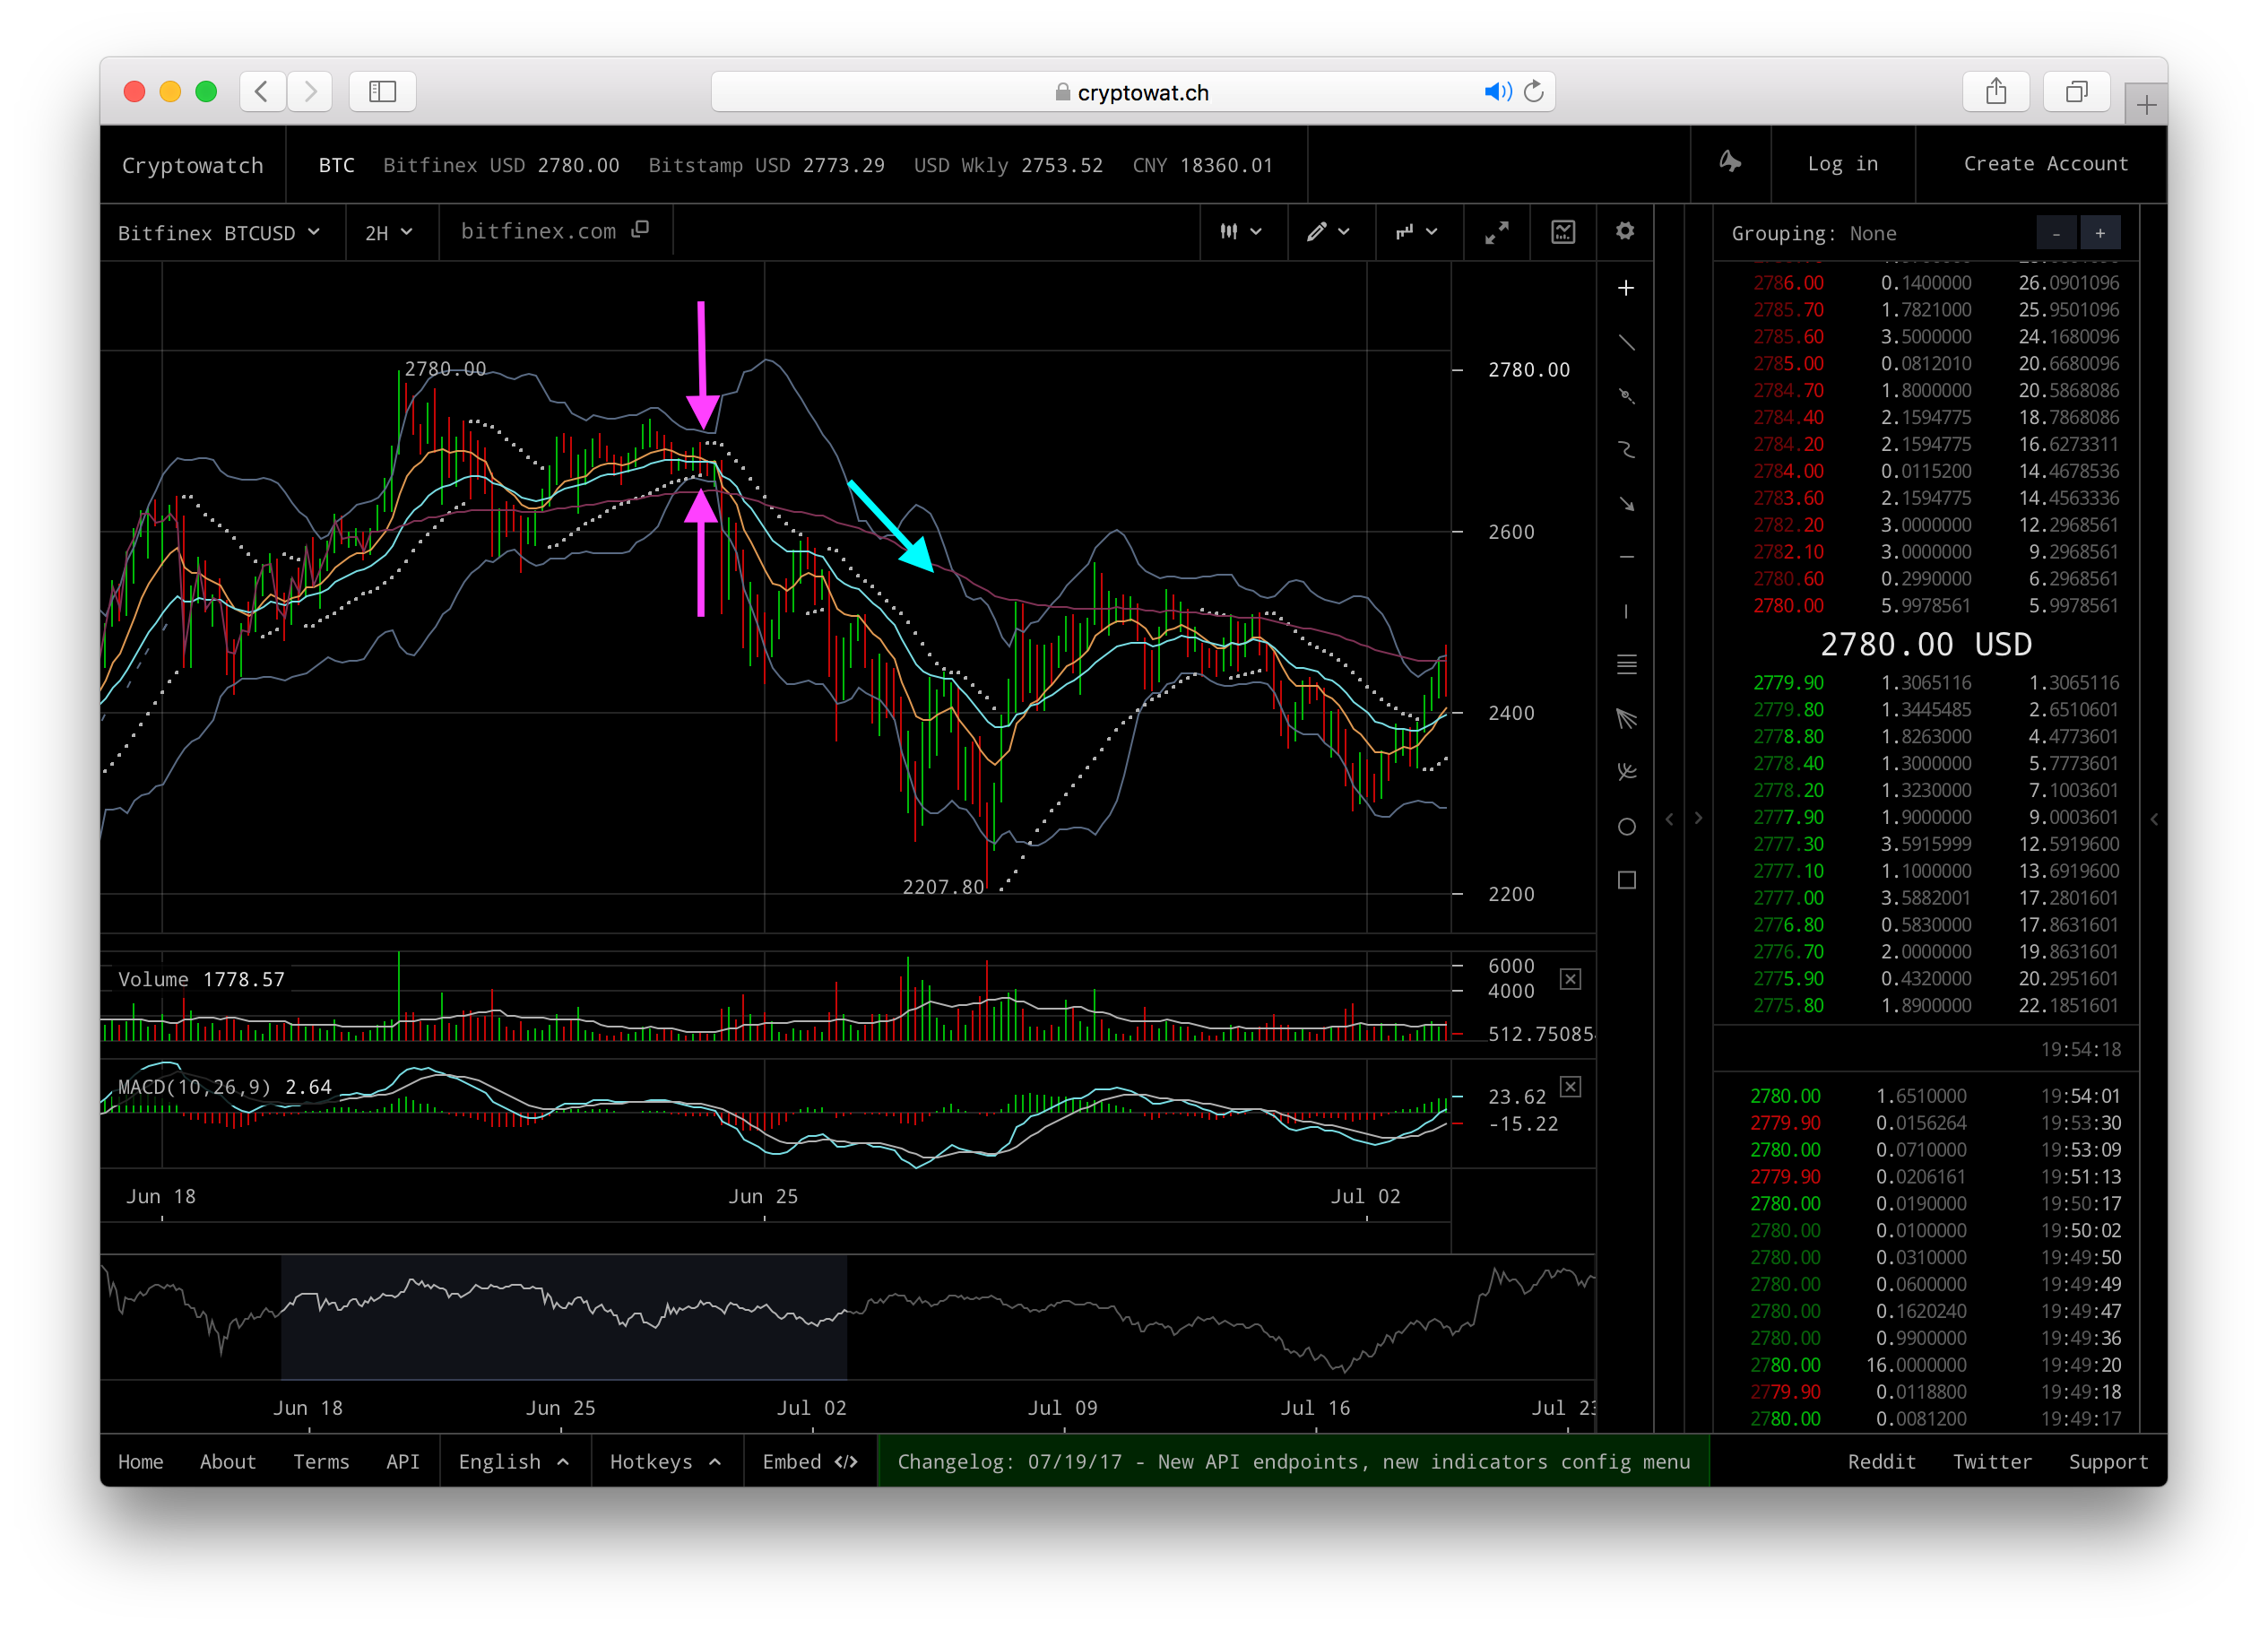Viewport: 2268px width, 1630px height.
Task: Expand the Hotkeys menu
Action: pos(666,1461)
